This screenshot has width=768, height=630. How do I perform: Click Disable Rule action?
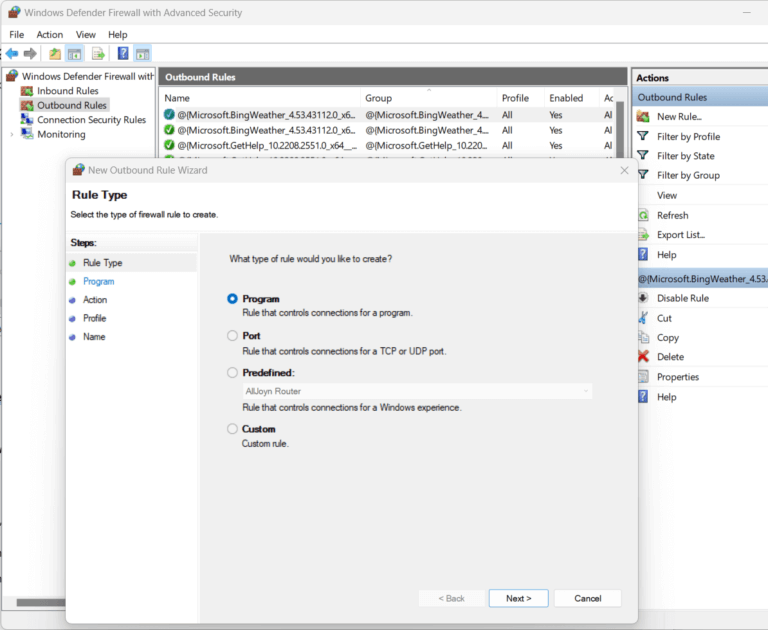[x=683, y=298]
